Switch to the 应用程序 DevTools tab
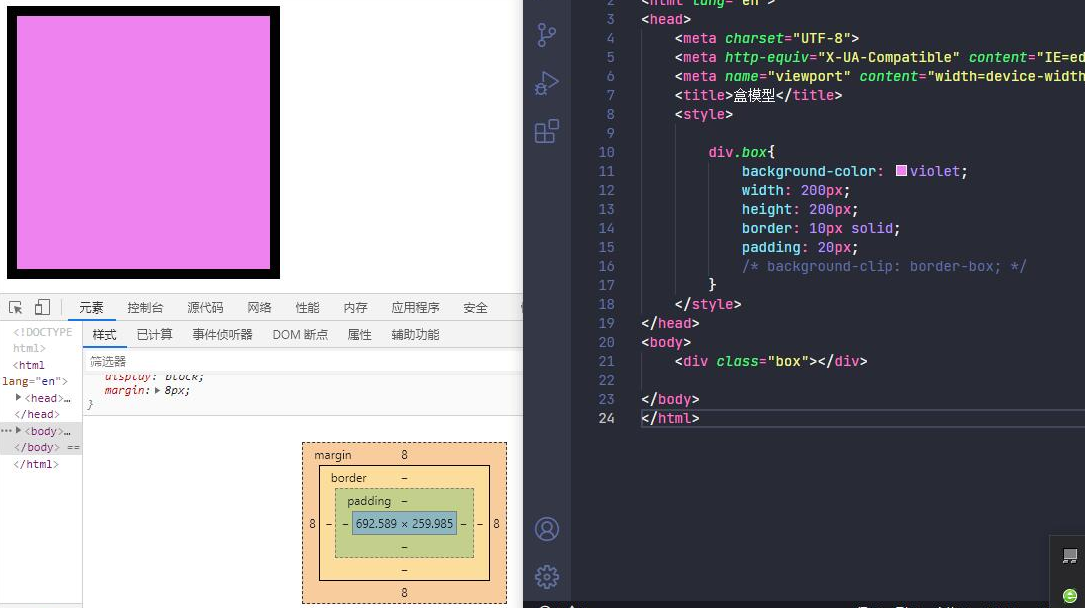1085x608 pixels. tap(415, 308)
